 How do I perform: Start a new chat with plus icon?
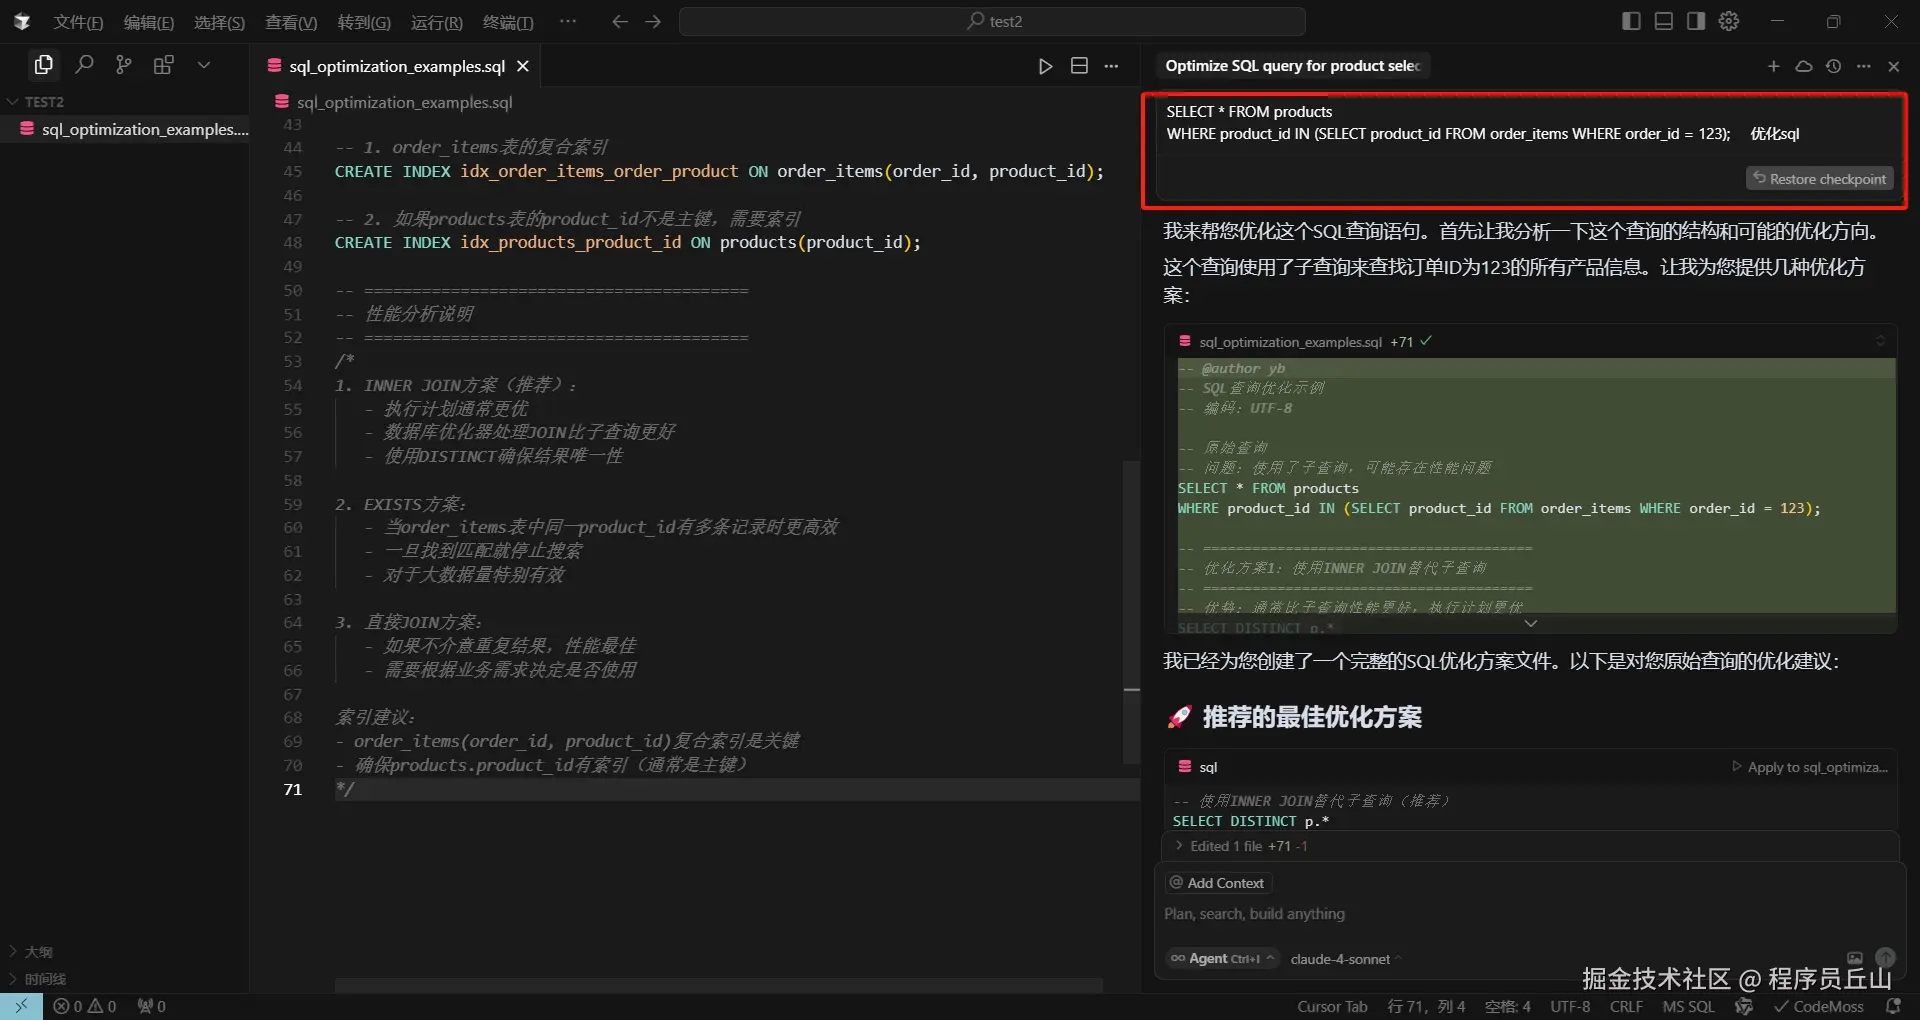tap(1774, 66)
